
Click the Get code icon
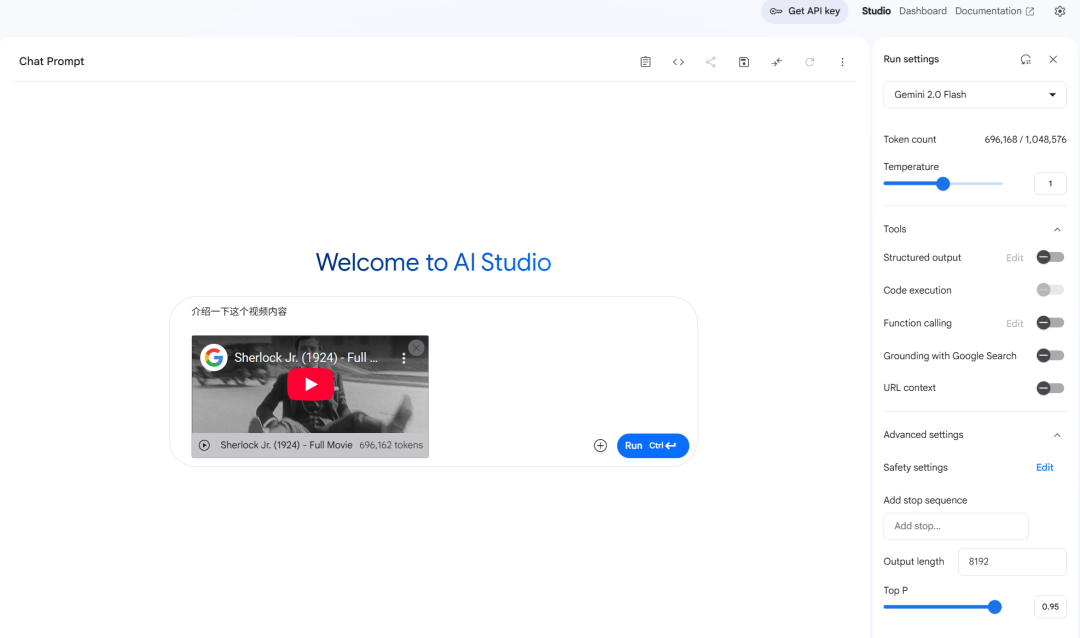(678, 61)
